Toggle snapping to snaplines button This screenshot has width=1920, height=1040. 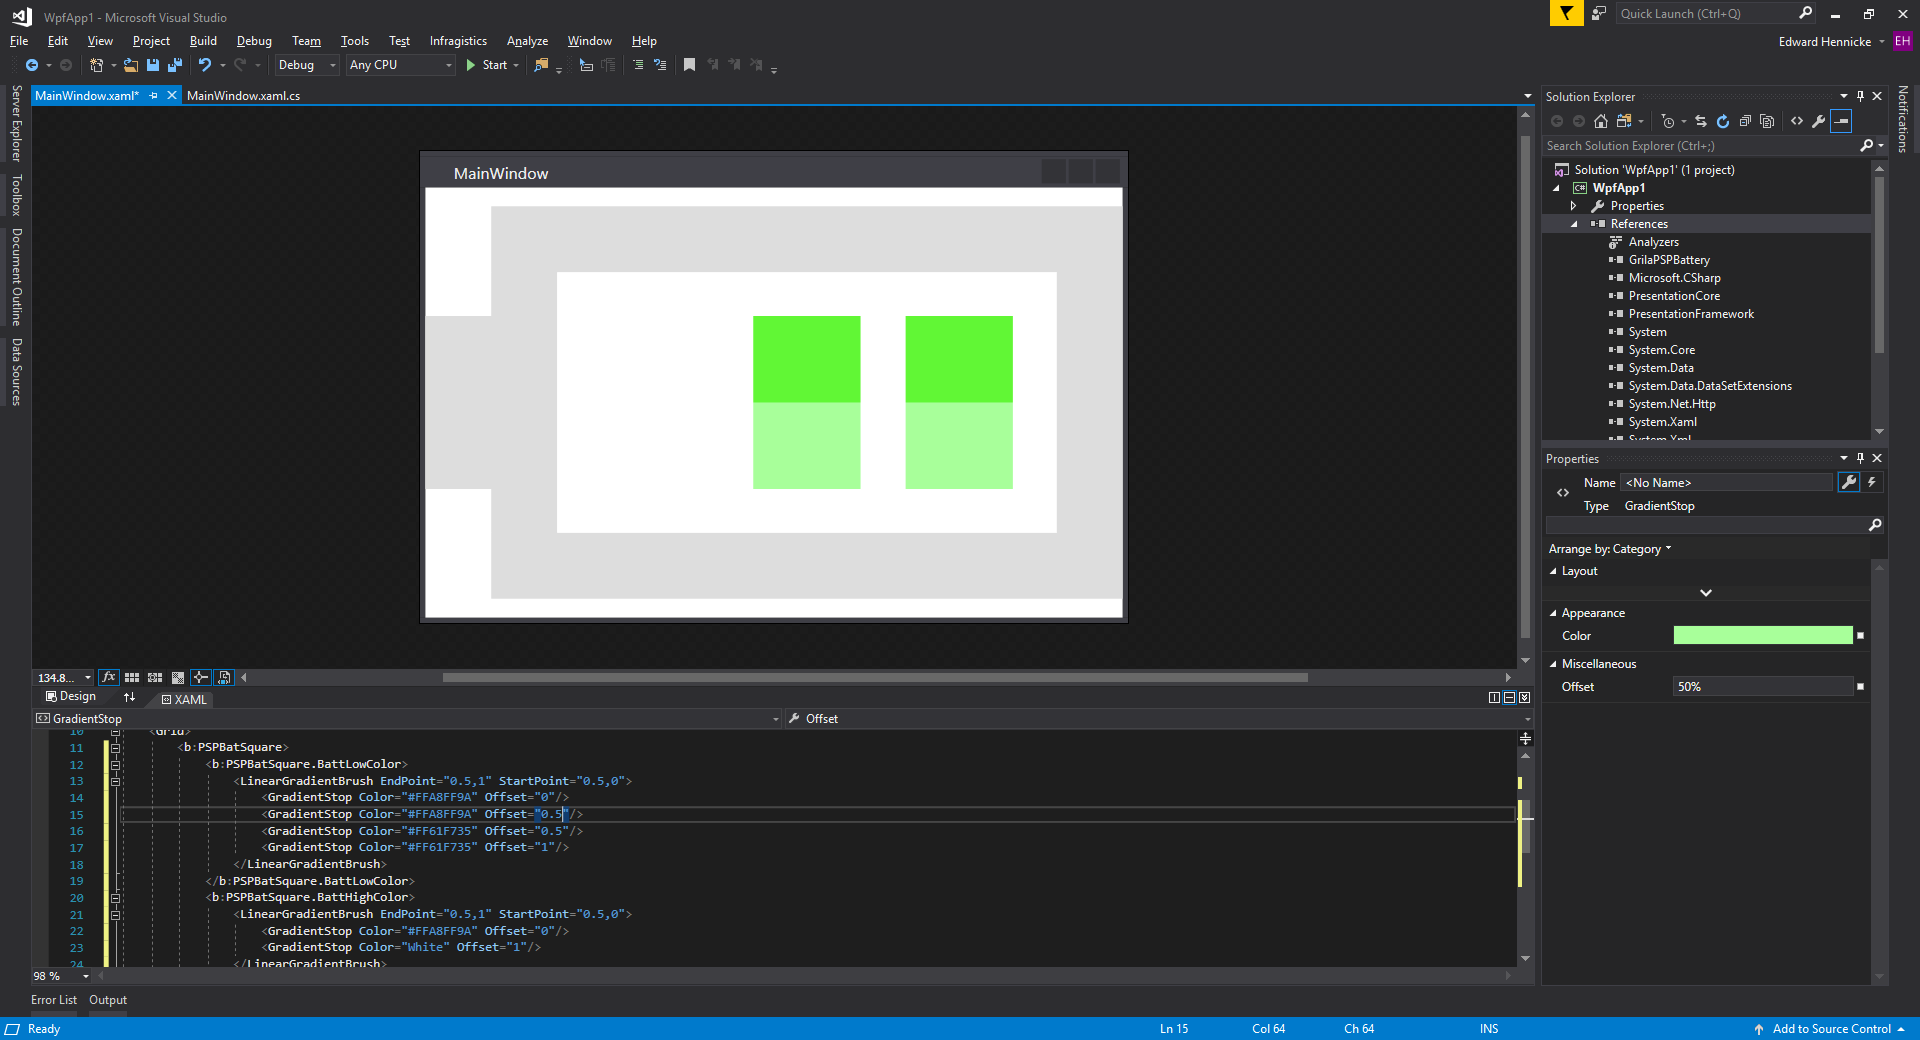point(201,677)
